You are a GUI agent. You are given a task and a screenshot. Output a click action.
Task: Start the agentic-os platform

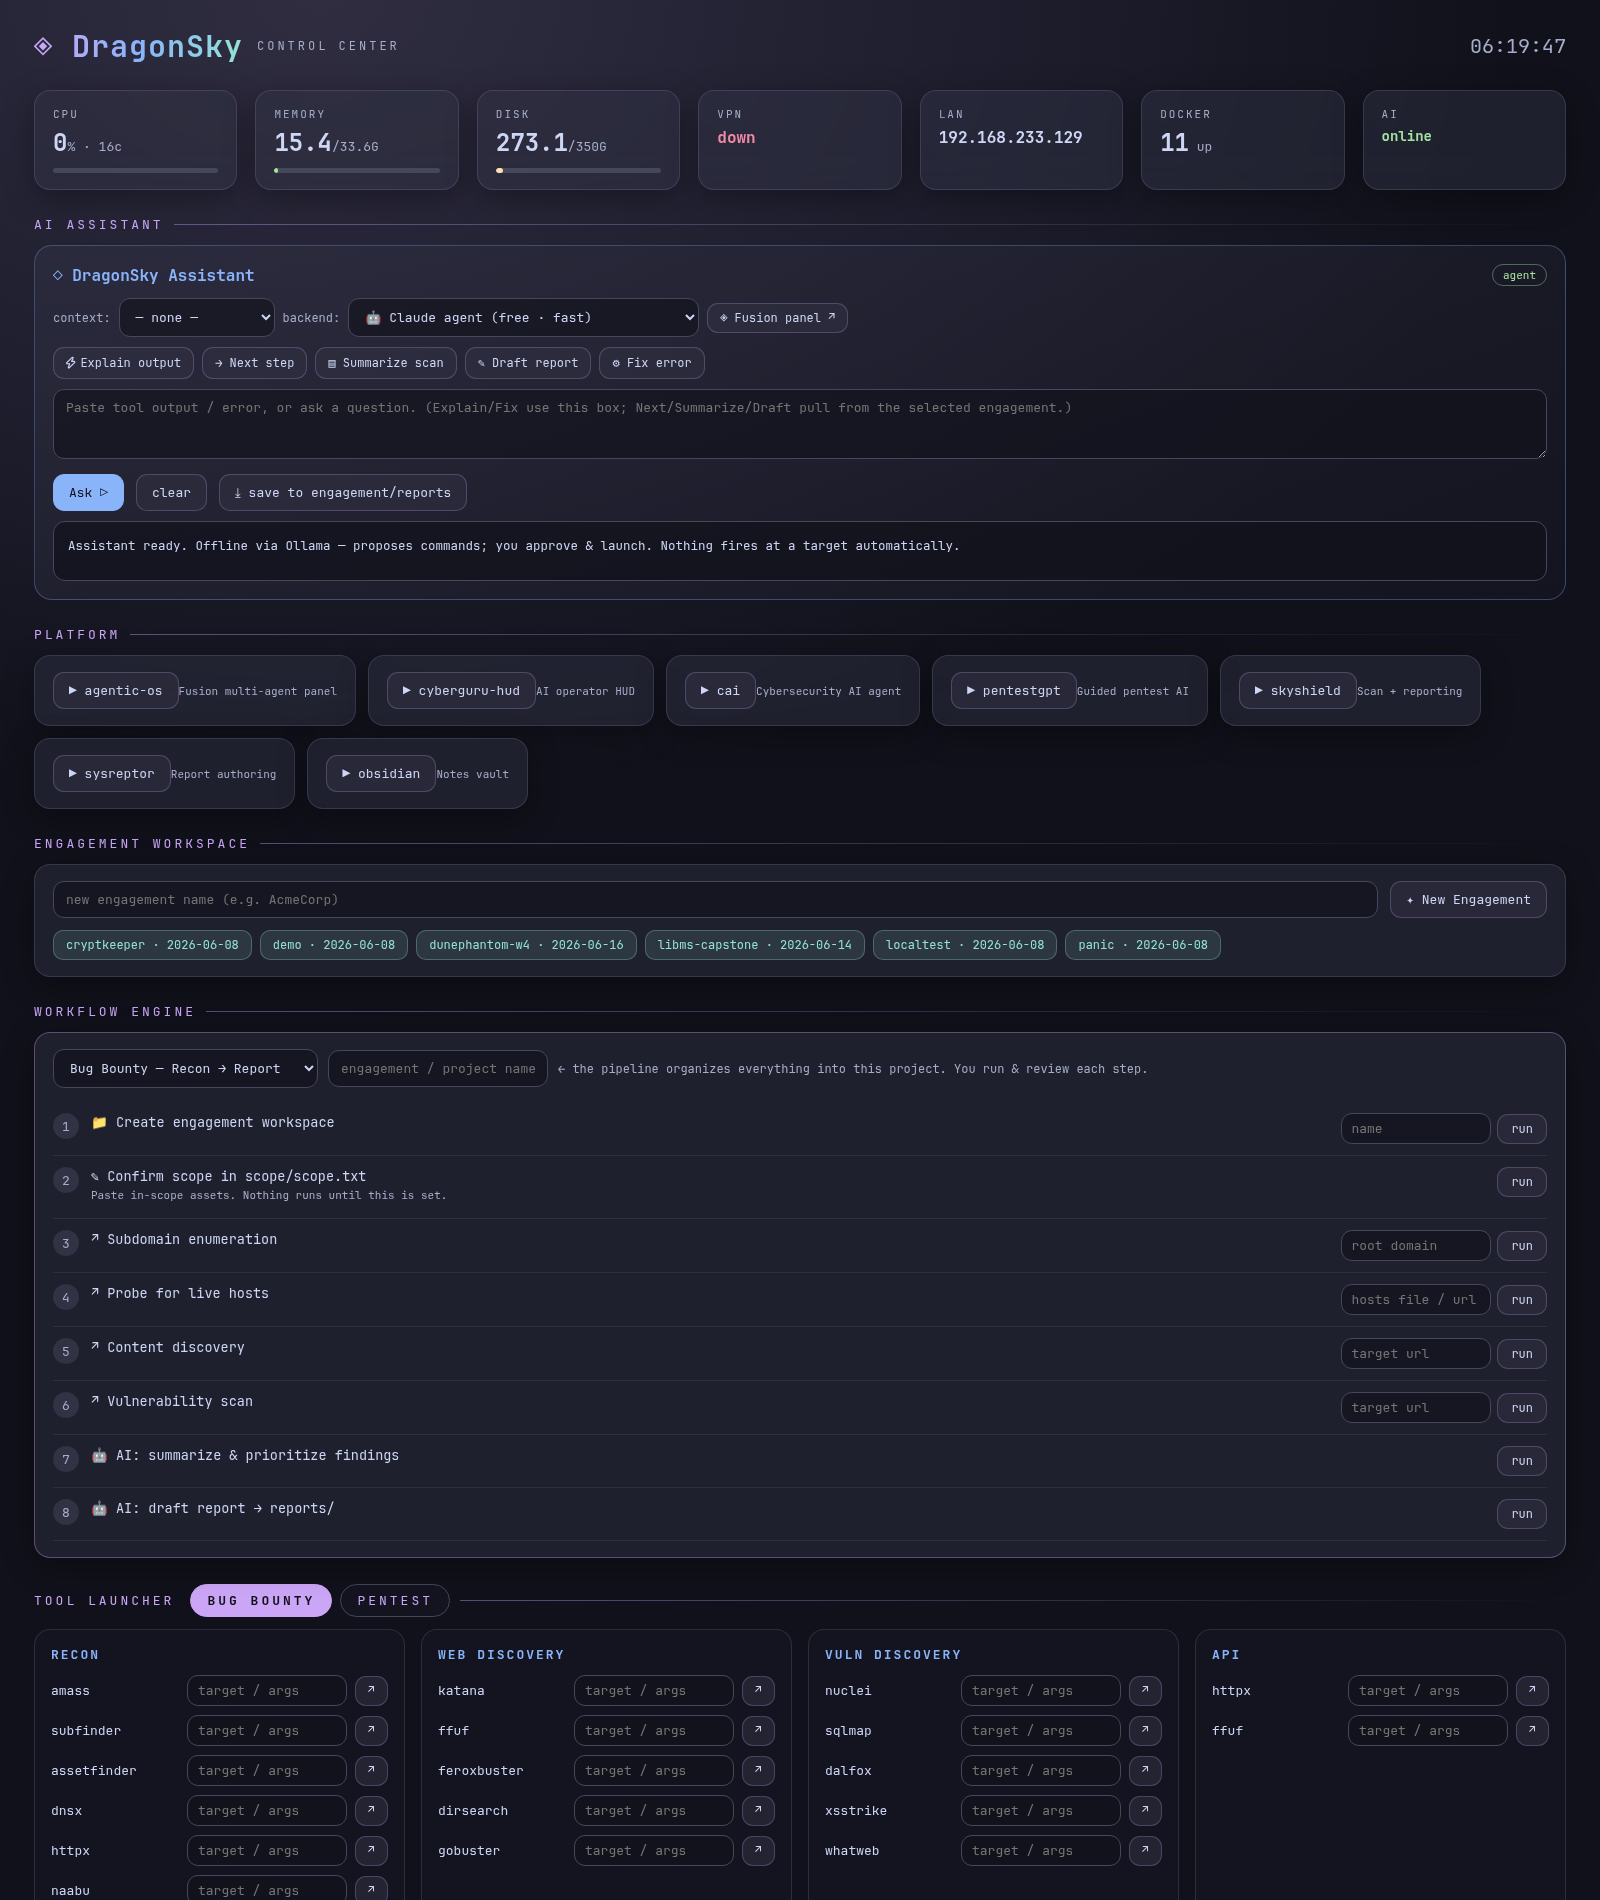tap(116, 690)
